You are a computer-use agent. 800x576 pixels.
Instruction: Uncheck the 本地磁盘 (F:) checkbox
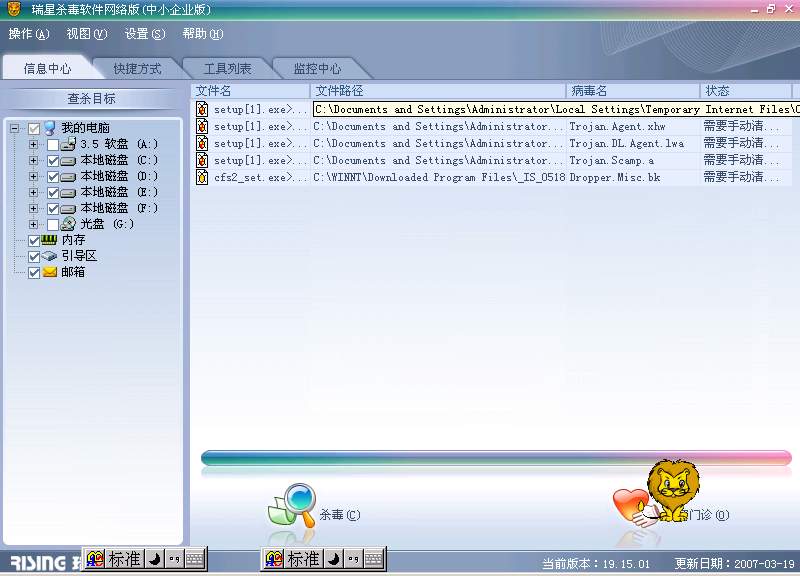tap(53, 209)
